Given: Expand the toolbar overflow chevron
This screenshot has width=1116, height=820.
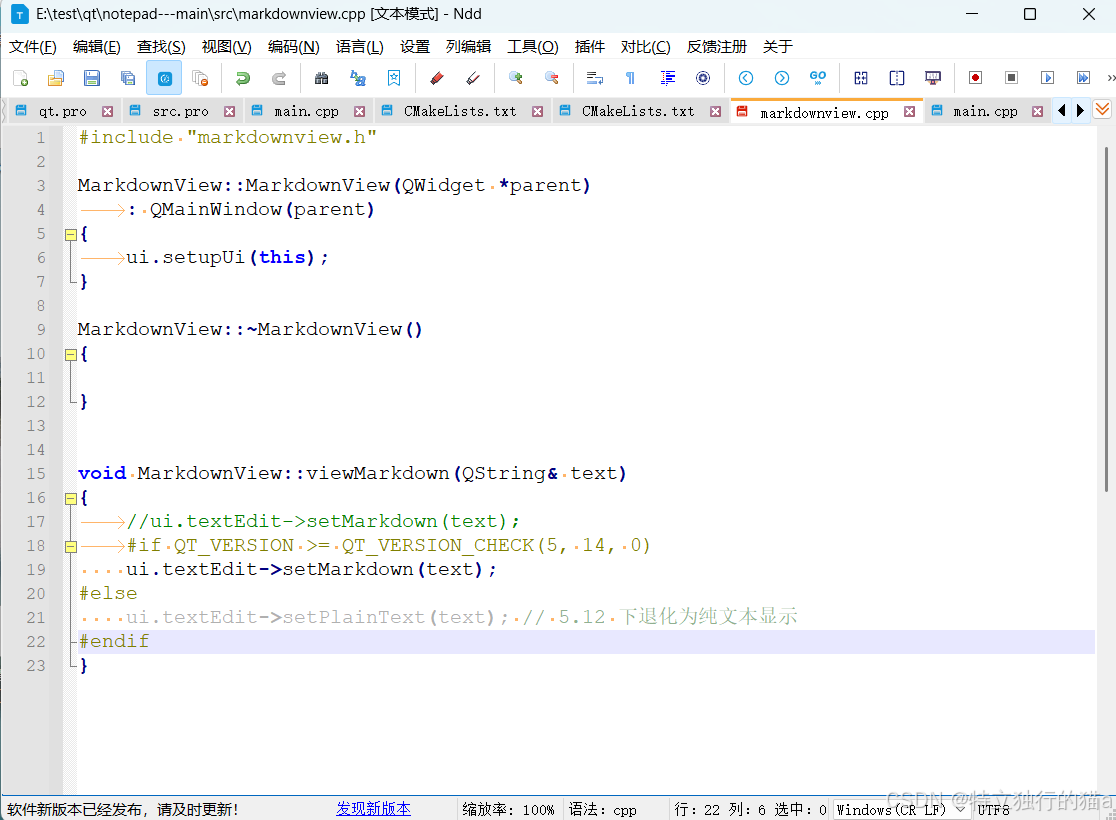Looking at the screenshot, I should coord(1110,78).
